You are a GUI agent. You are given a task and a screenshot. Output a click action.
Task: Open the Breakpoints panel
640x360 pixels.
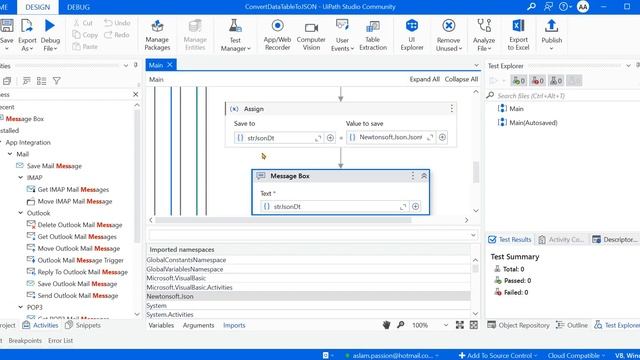(25, 340)
